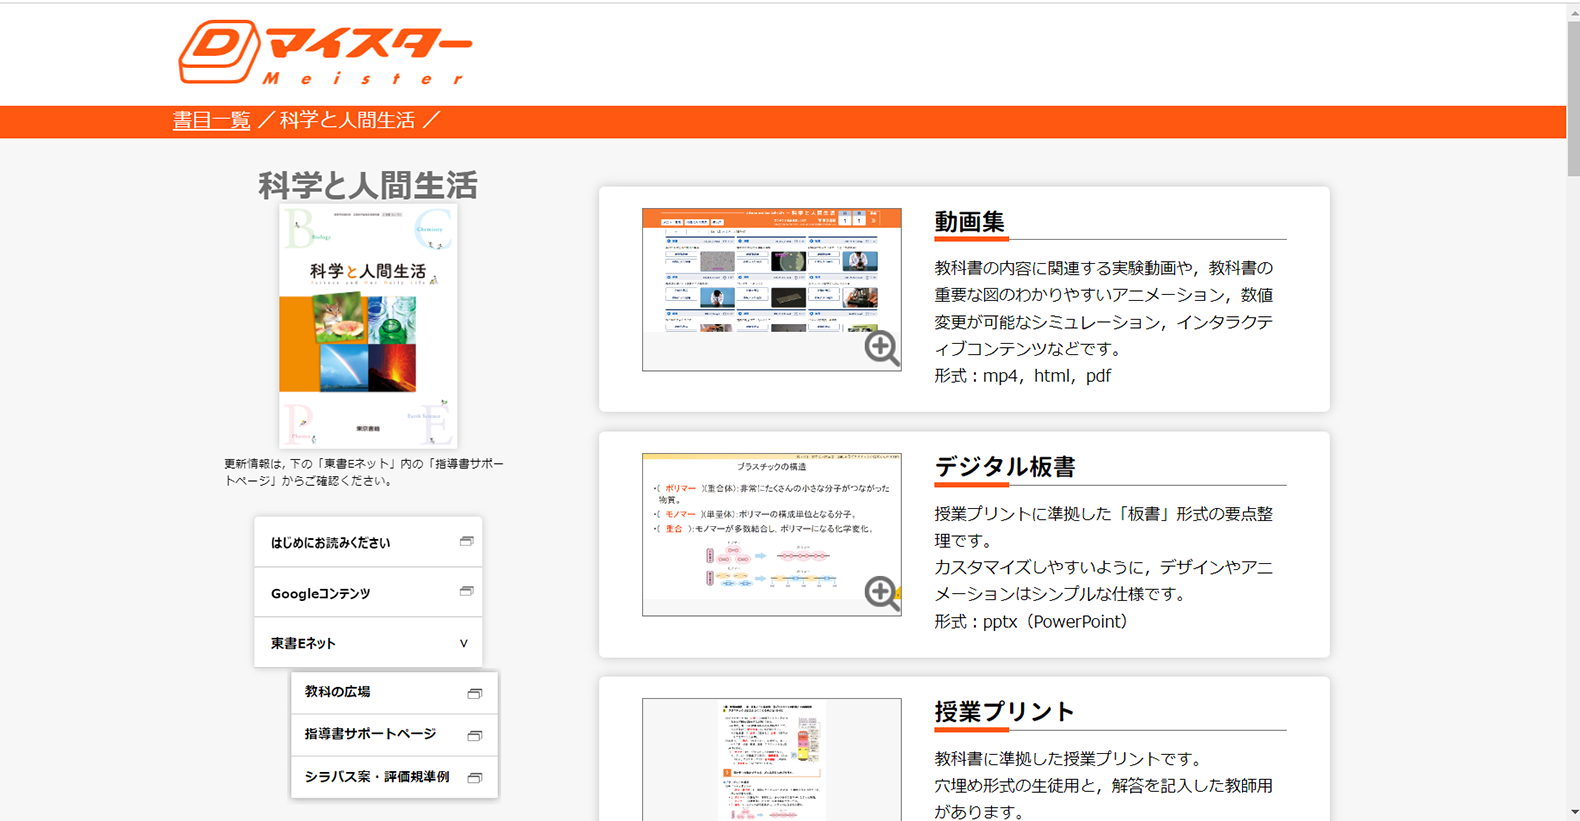The width and height of the screenshot is (1580, 821).
Task: Open the Googleコンテンツ menu item
Action: (321, 593)
